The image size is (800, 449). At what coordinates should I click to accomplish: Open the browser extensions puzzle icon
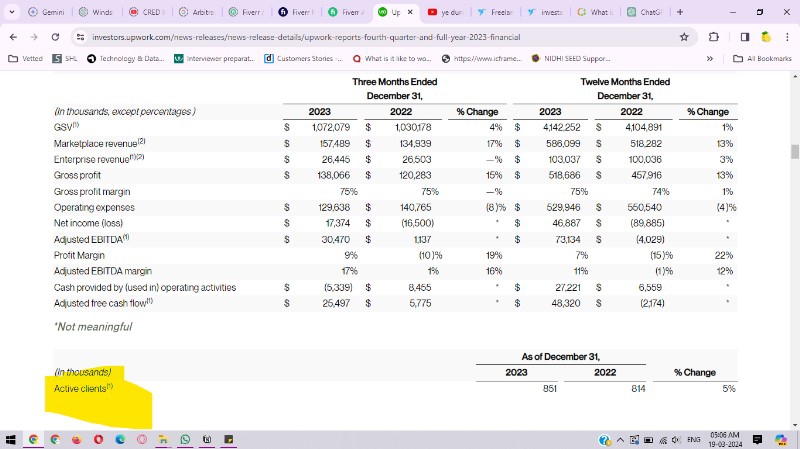[x=714, y=37]
